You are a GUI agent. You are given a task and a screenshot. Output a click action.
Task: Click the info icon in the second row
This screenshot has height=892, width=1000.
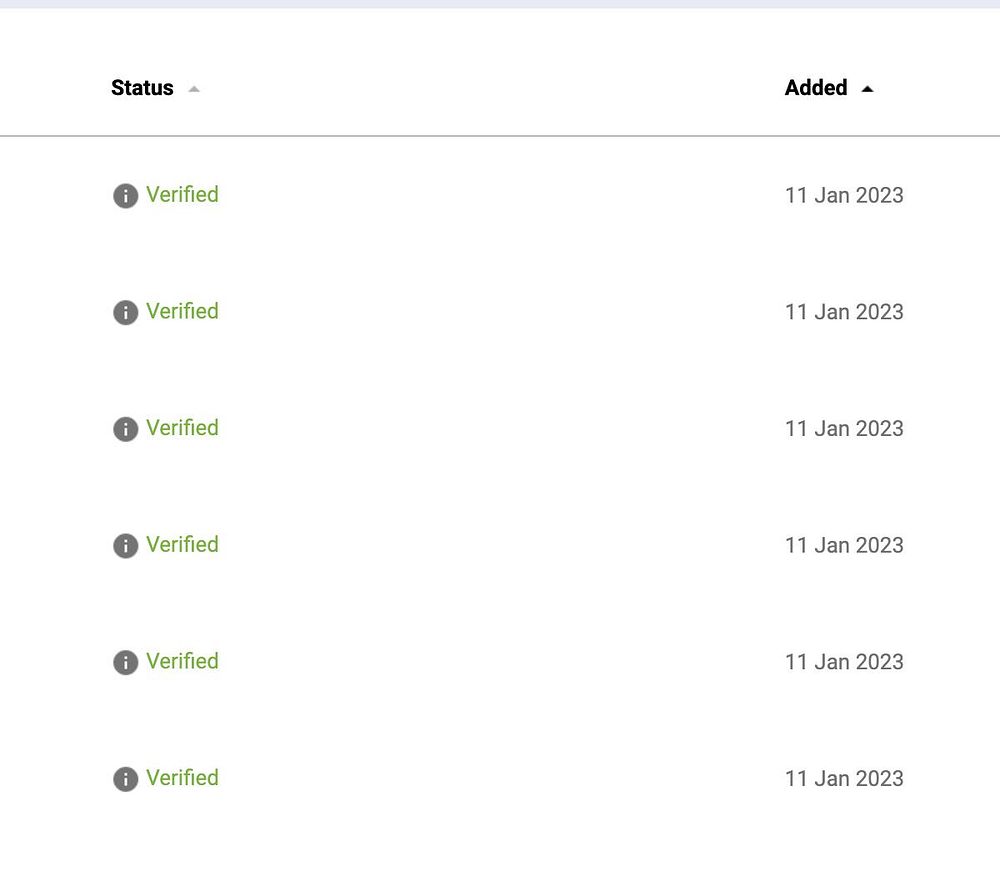(x=125, y=313)
